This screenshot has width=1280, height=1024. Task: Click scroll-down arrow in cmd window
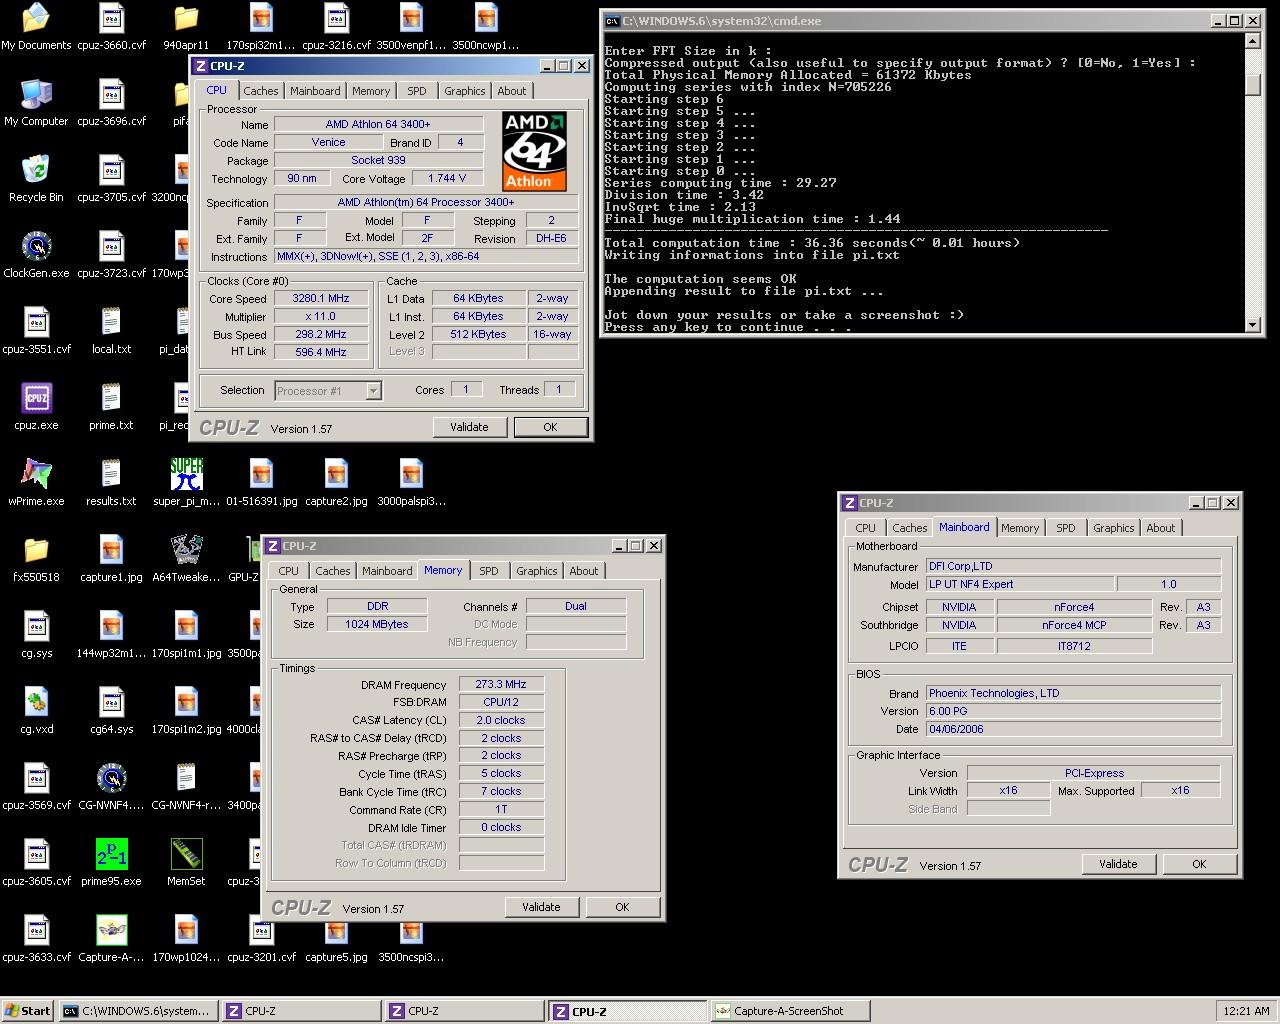1253,325
